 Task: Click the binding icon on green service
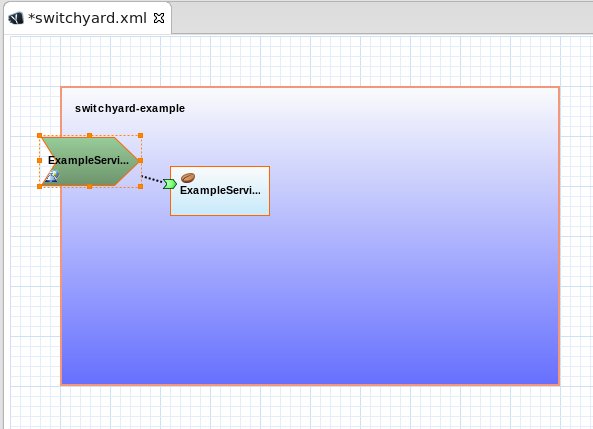pyautogui.click(x=52, y=176)
